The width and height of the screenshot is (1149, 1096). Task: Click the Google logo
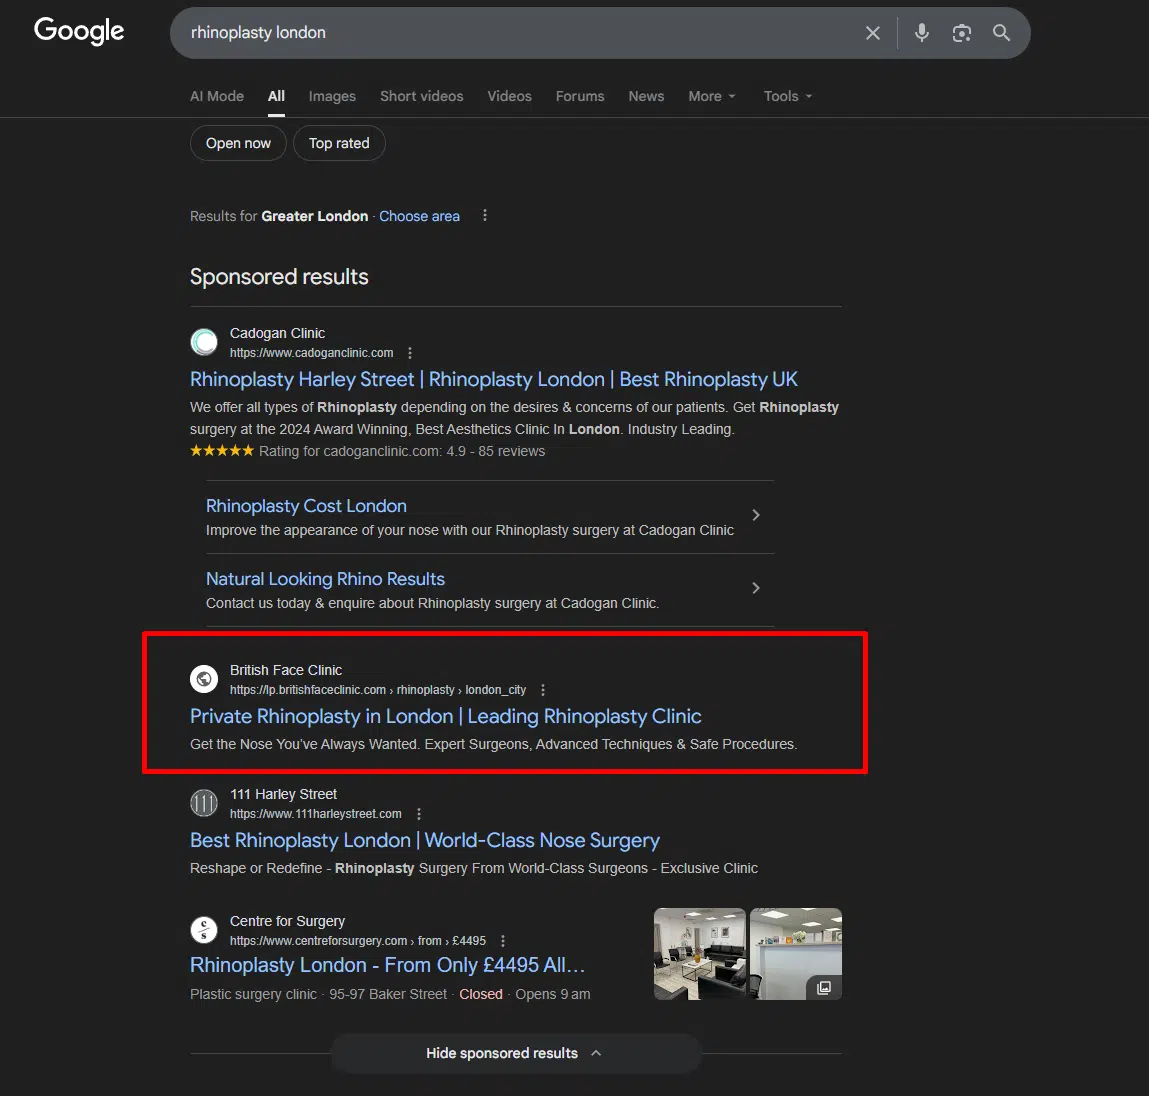click(79, 31)
